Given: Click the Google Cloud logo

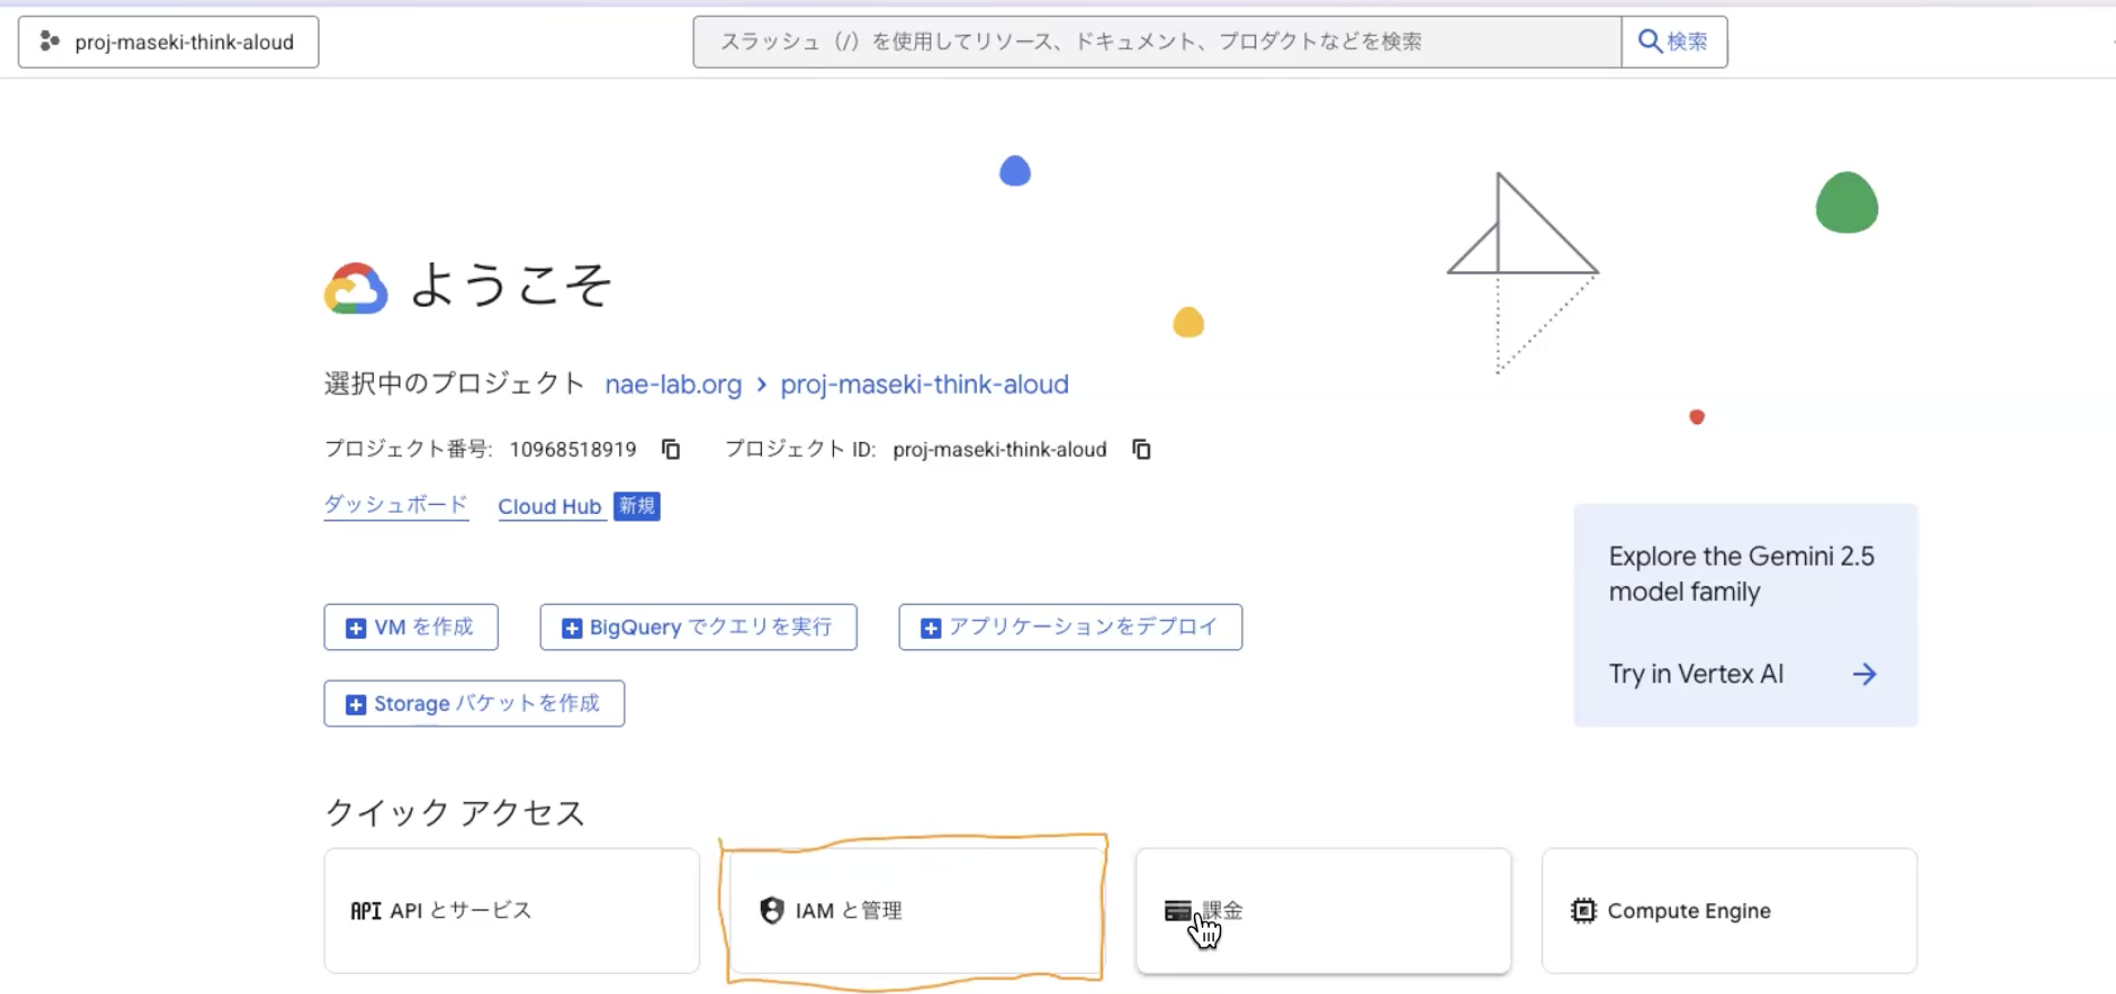Looking at the screenshot, I should [356, 288].
